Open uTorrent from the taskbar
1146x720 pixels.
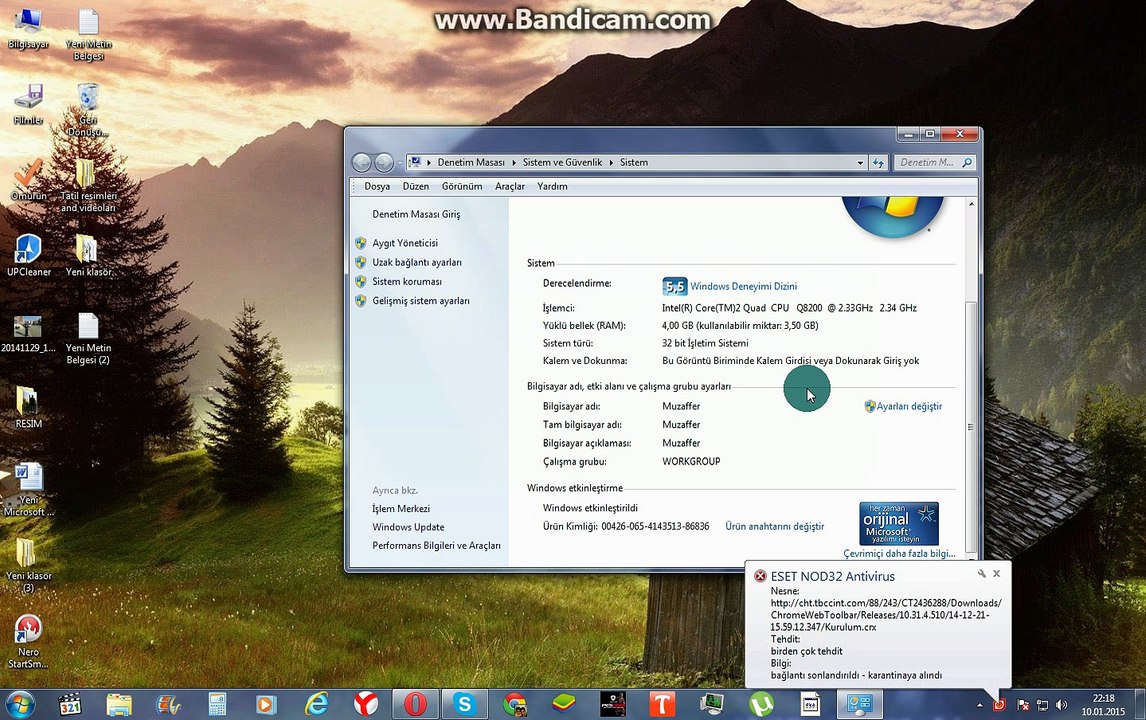pyautogui.click(x=761, y=705)
